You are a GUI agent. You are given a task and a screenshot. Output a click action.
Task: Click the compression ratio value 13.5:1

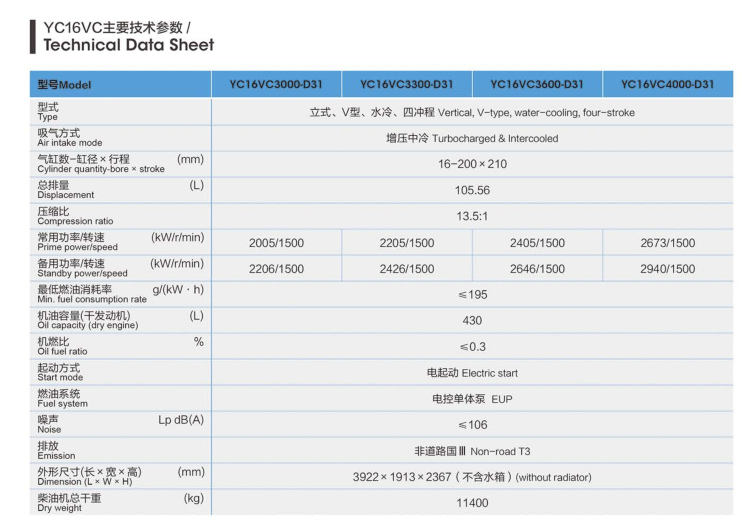(472, 216)
